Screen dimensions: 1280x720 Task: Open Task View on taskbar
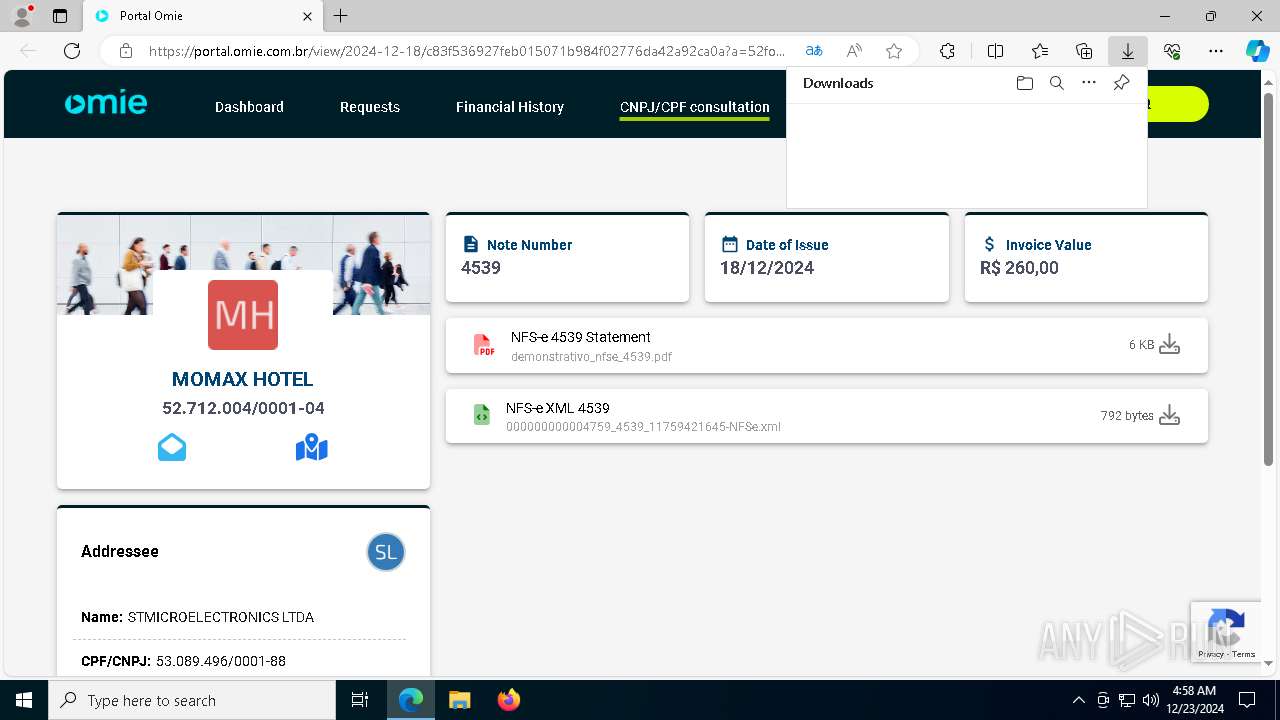(360, 700)
